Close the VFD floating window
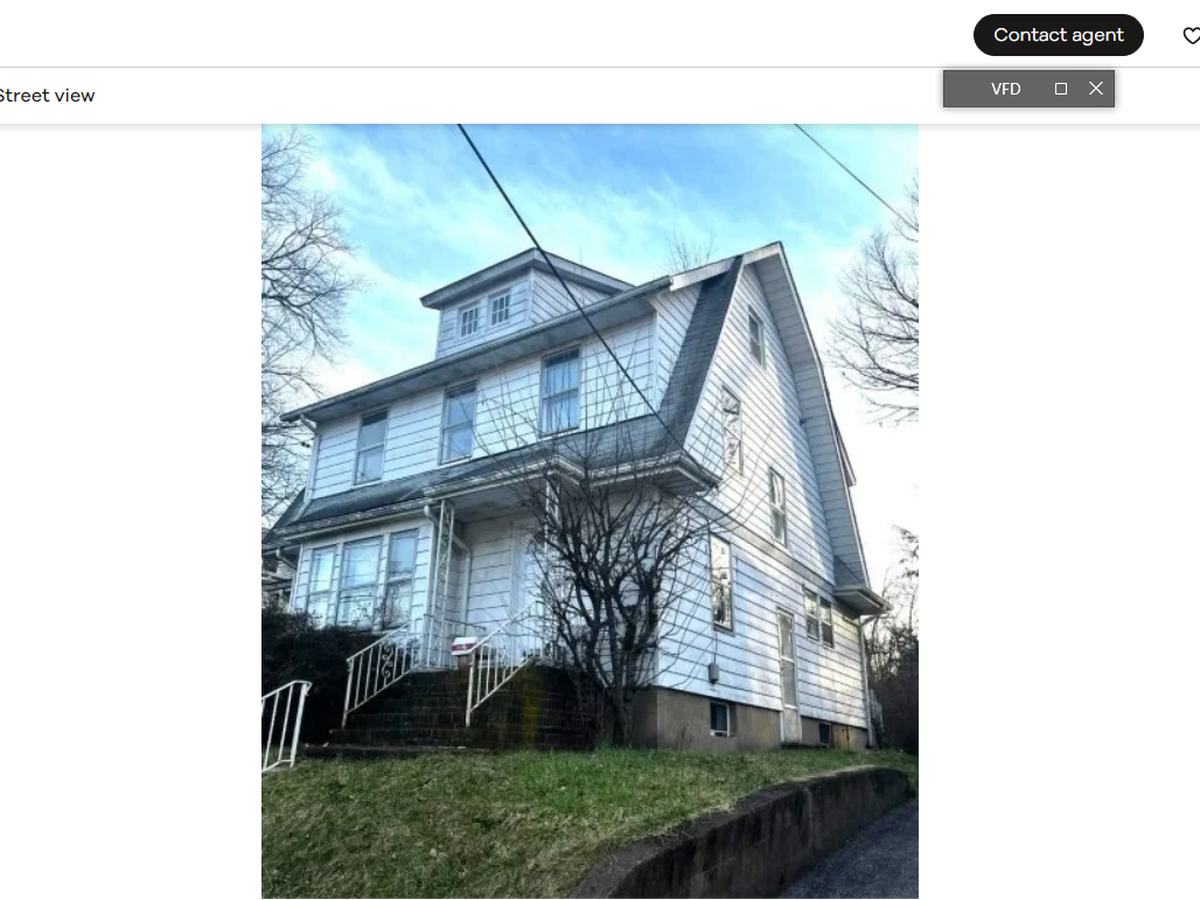 point(1096,89)
